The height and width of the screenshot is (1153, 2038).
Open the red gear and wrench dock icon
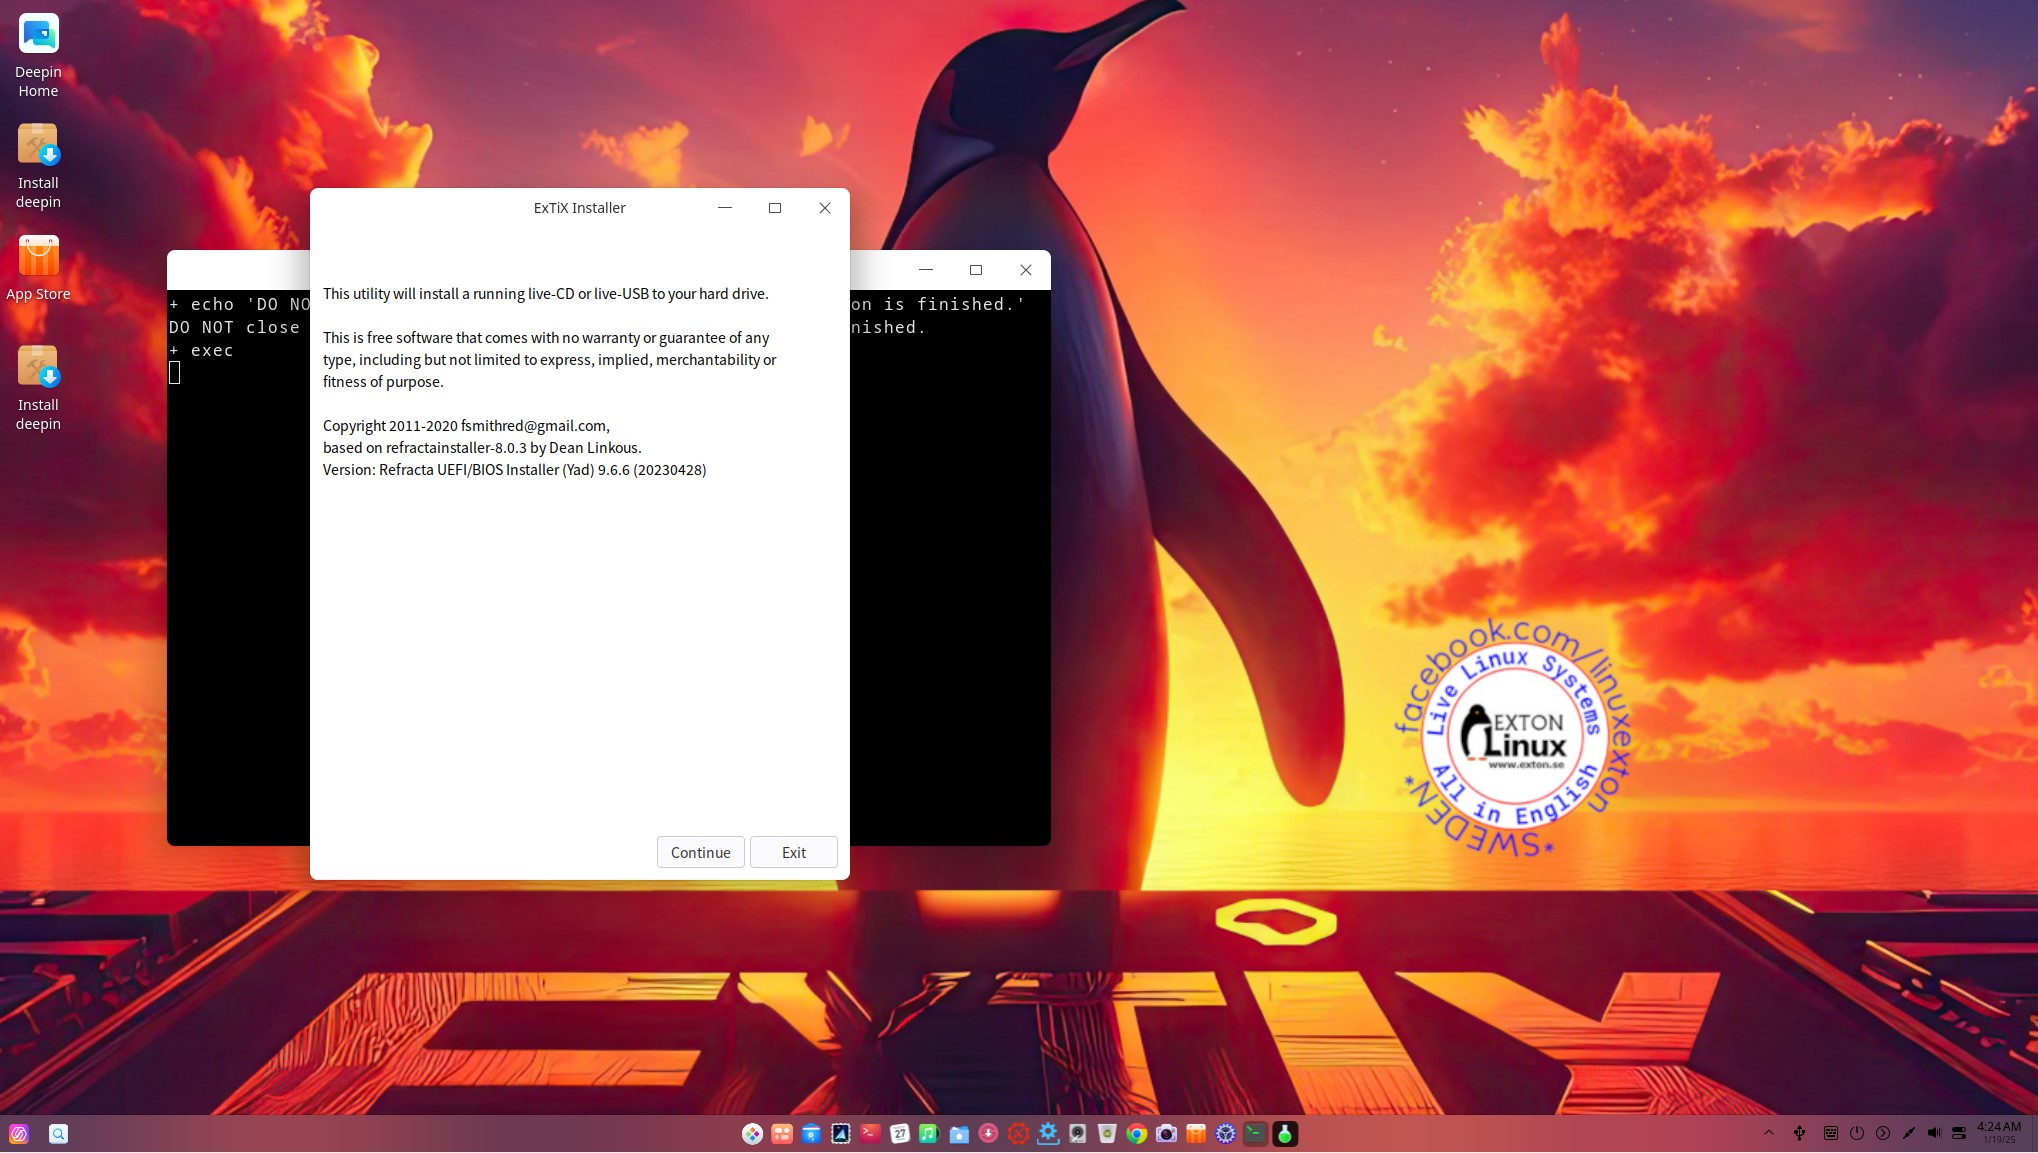coord(1018,1134)
